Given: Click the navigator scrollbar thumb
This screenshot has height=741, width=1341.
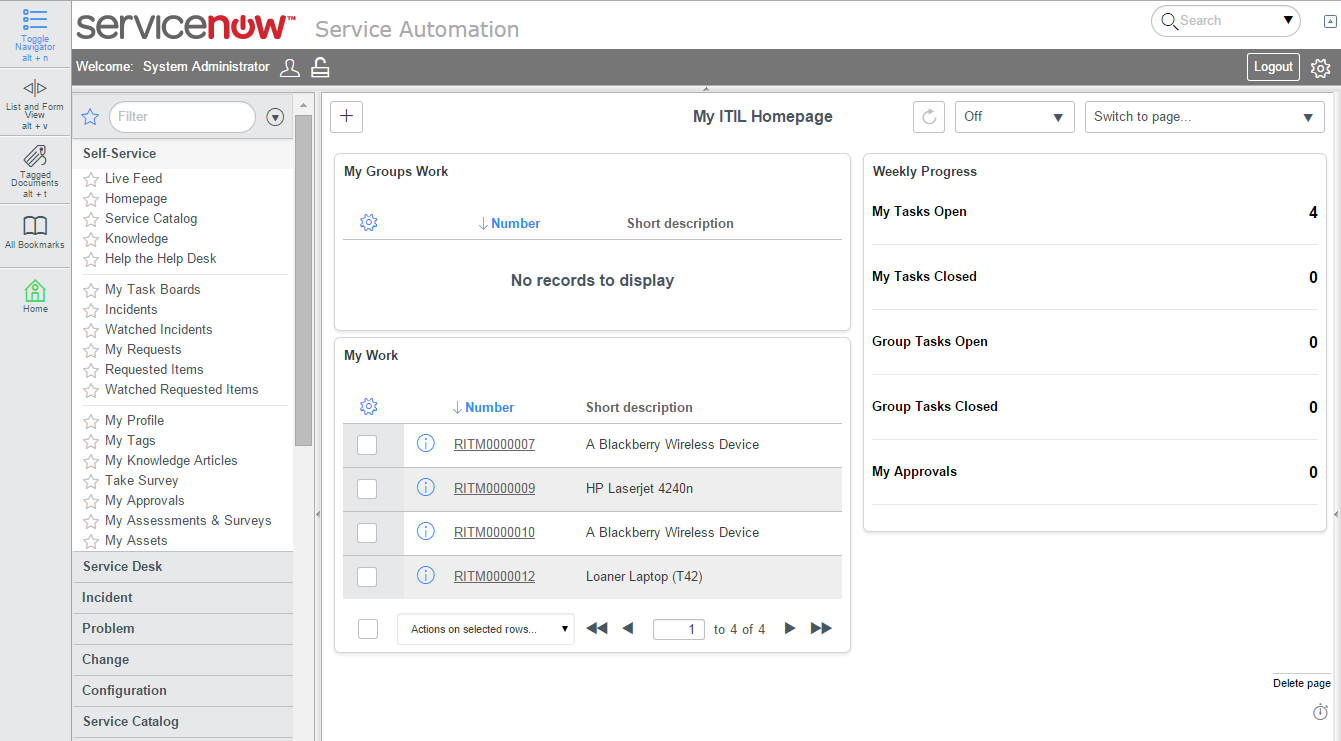Looking at the screenshot, I should [304, 280].
